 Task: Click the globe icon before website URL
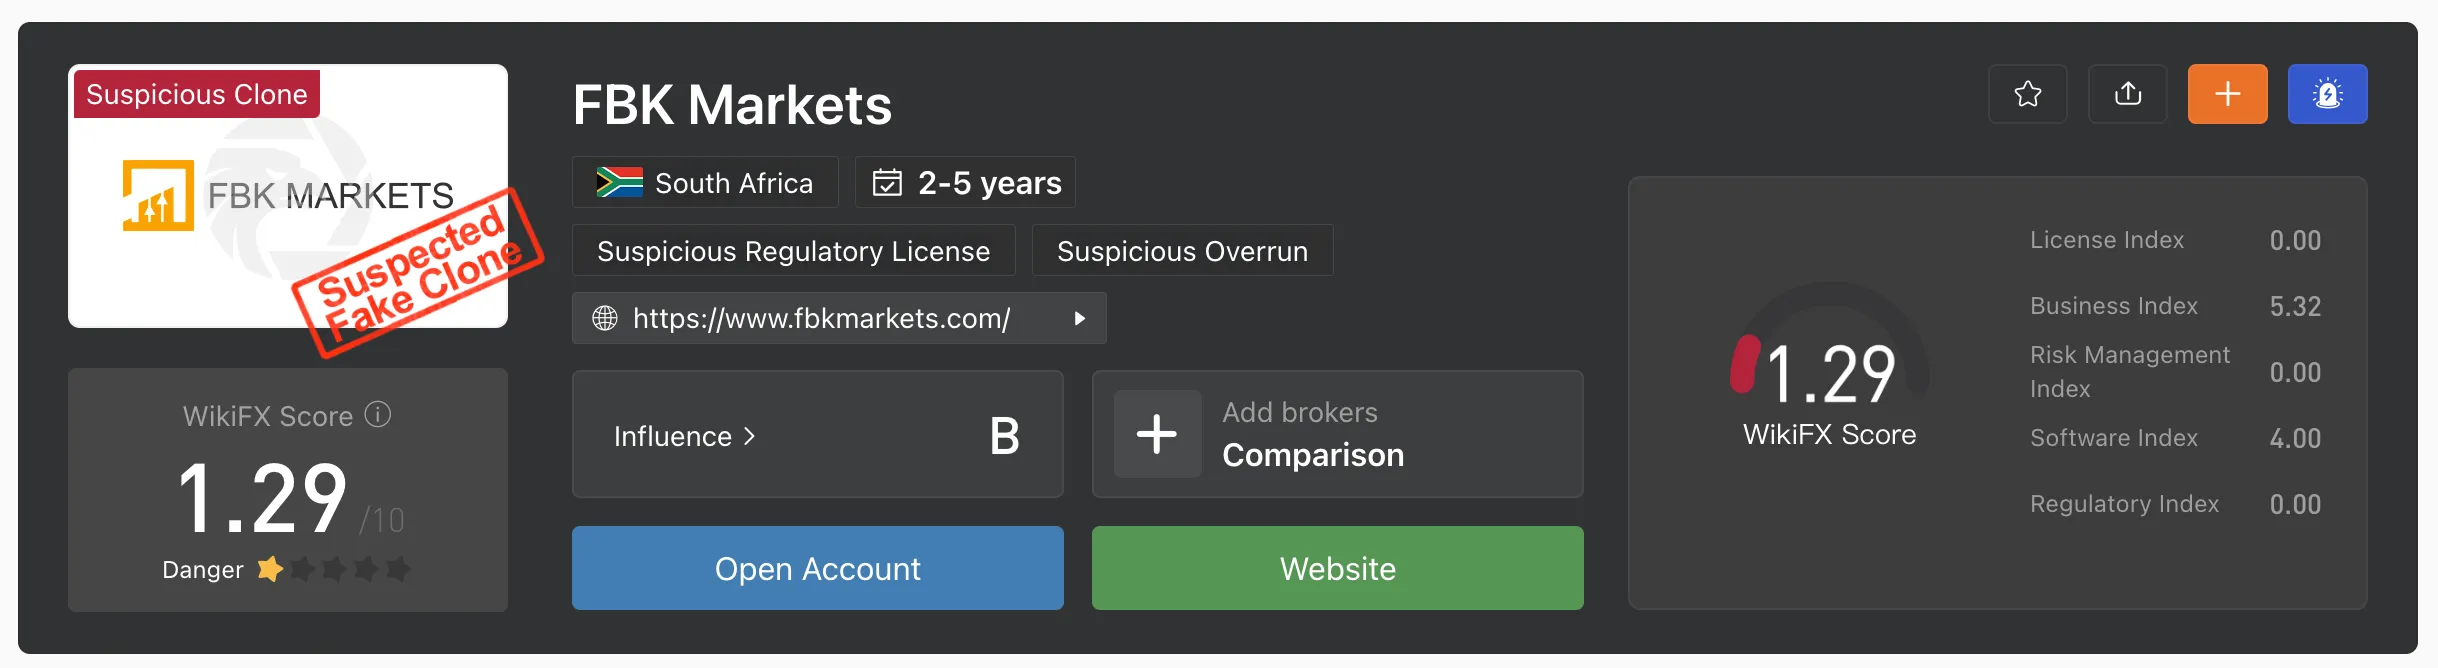tap(605, 318)
